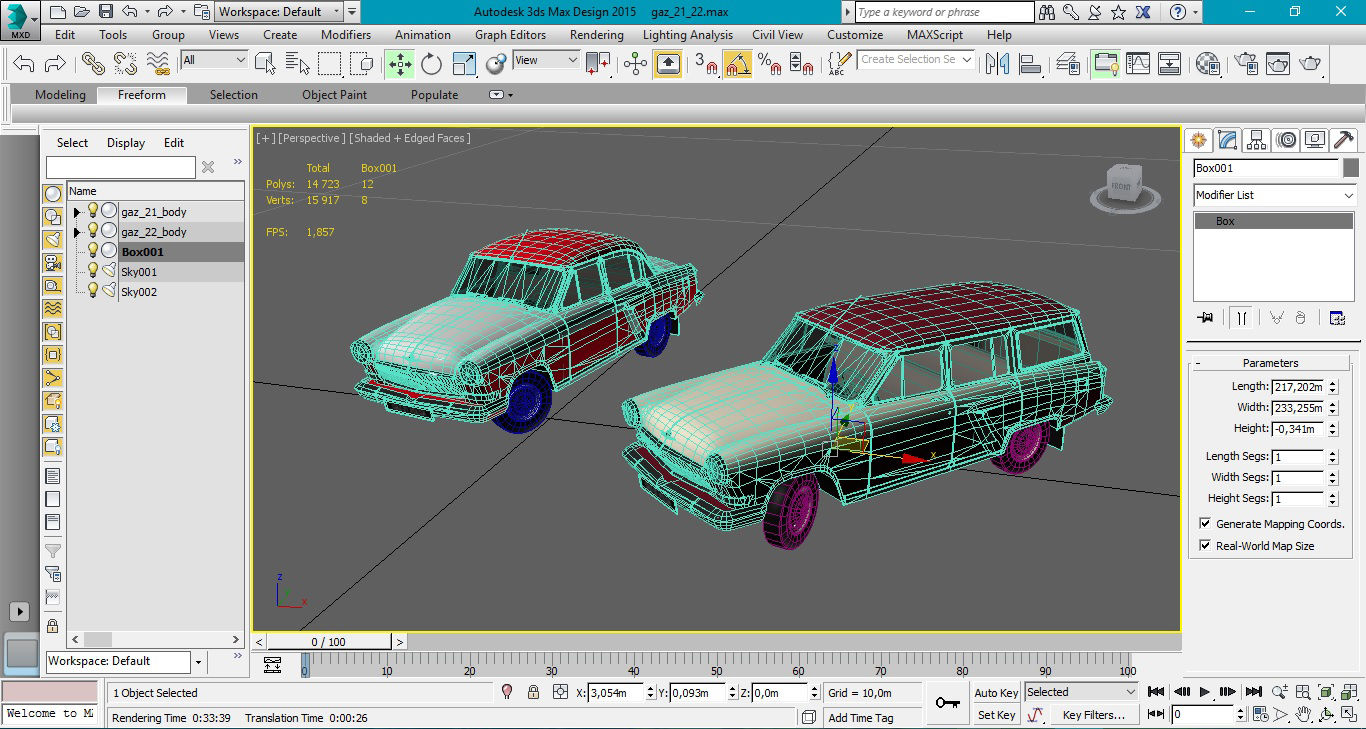Open the Create Selection Set dropdown
Viewport: 1366px width, 729px height.
[x=916, y=60]
